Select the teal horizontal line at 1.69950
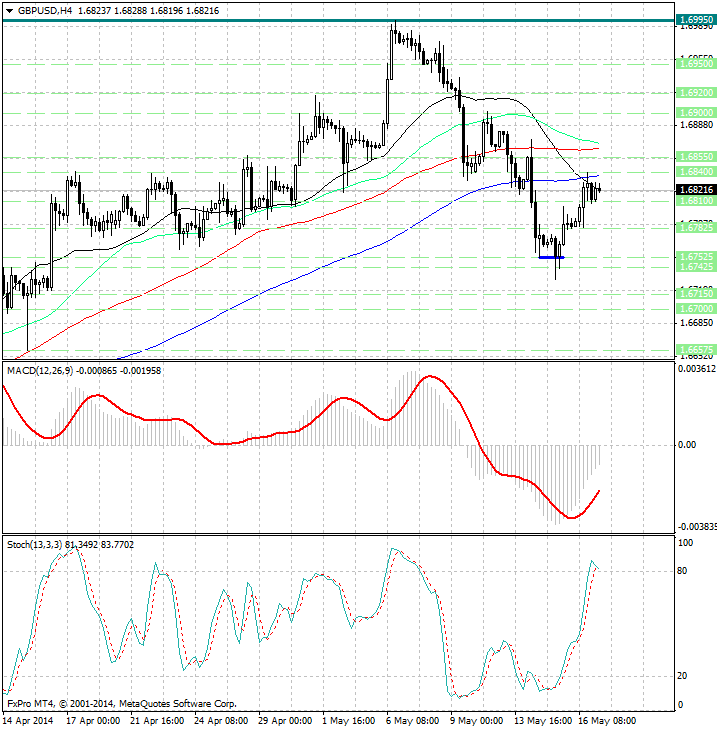Image resolution: width=717 pixels, height=729 pixels. click(339, 20)
